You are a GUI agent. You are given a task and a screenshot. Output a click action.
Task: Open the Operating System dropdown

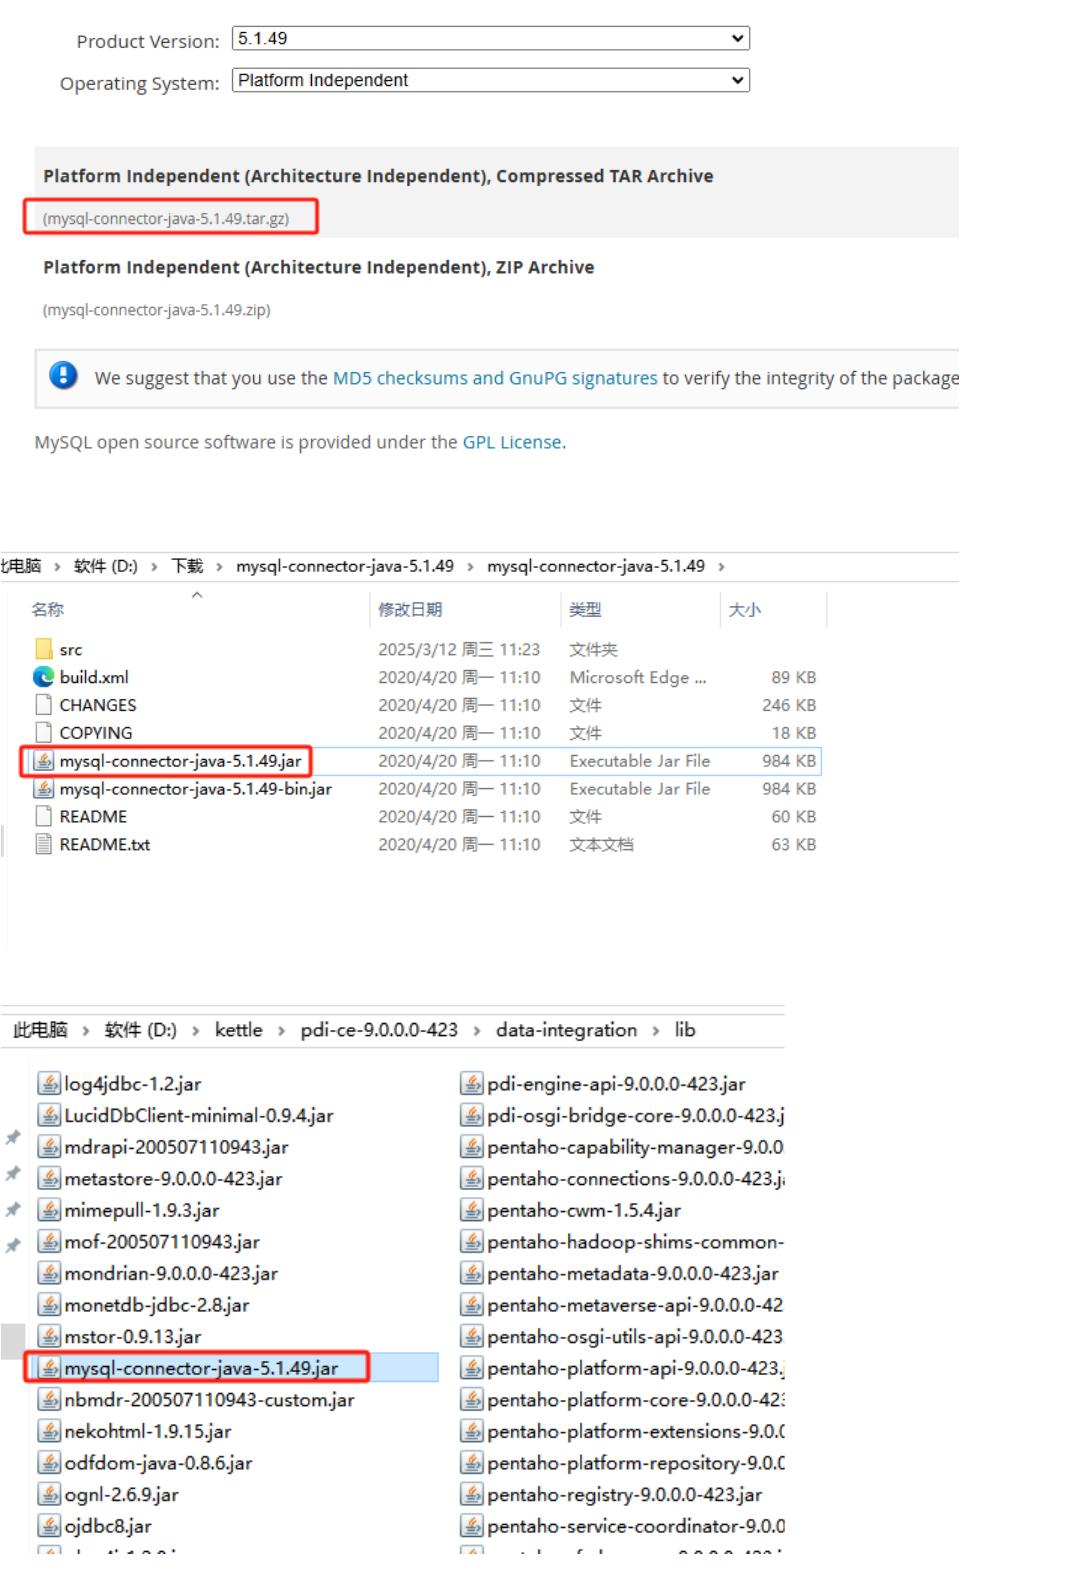click(x=490, y=80)
